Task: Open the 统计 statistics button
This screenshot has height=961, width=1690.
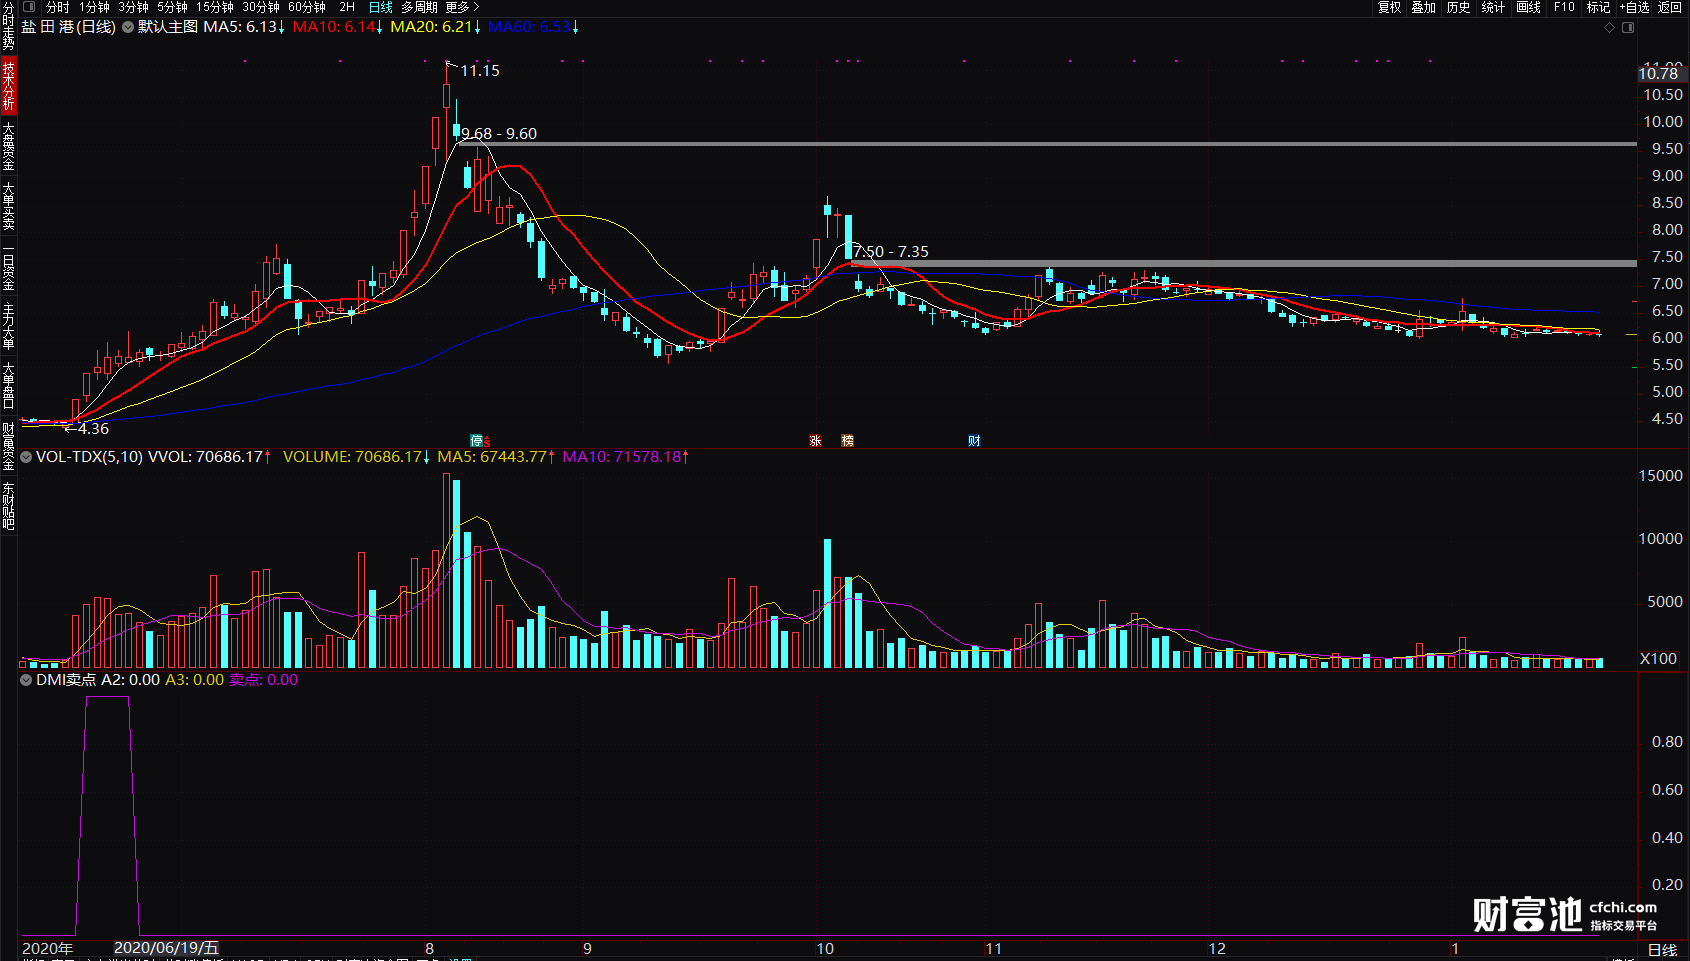Action: pyautogui.click(x=1494, y=7)
